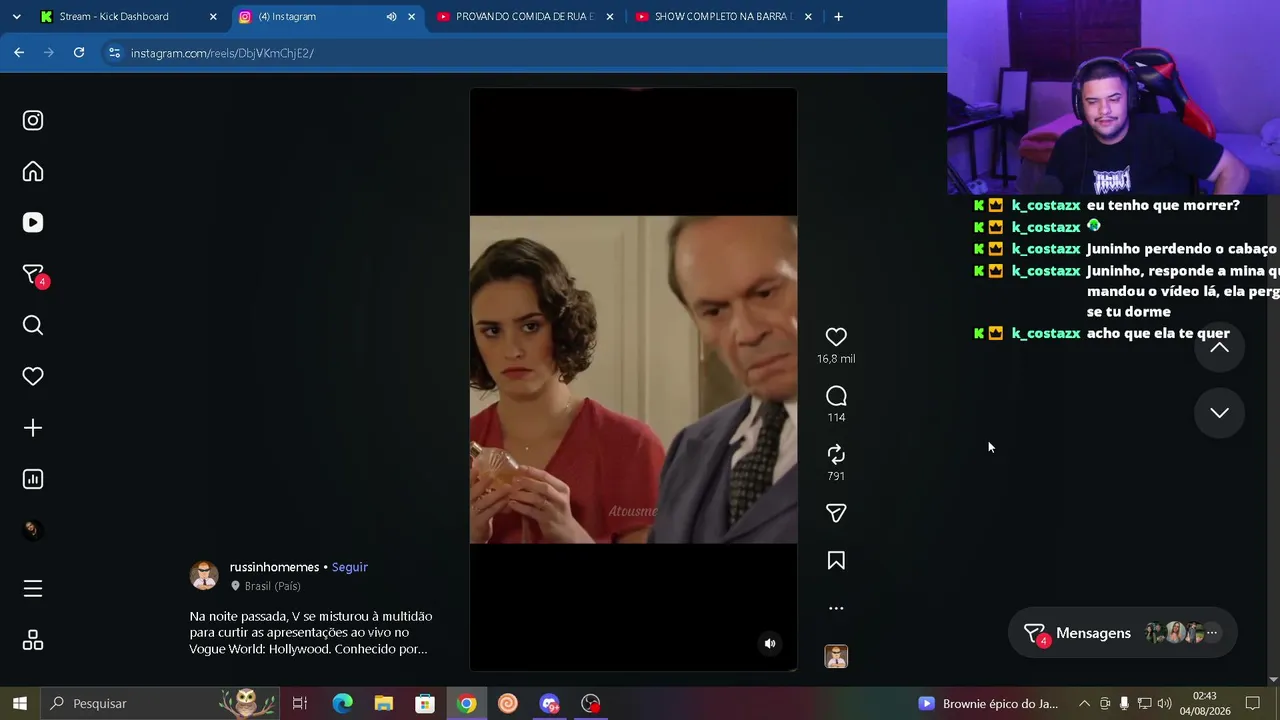Image resolution: width=1280 pixels, height=720 pixels.
Task: Open the Reels section icon
Action: tap(33, 223)
